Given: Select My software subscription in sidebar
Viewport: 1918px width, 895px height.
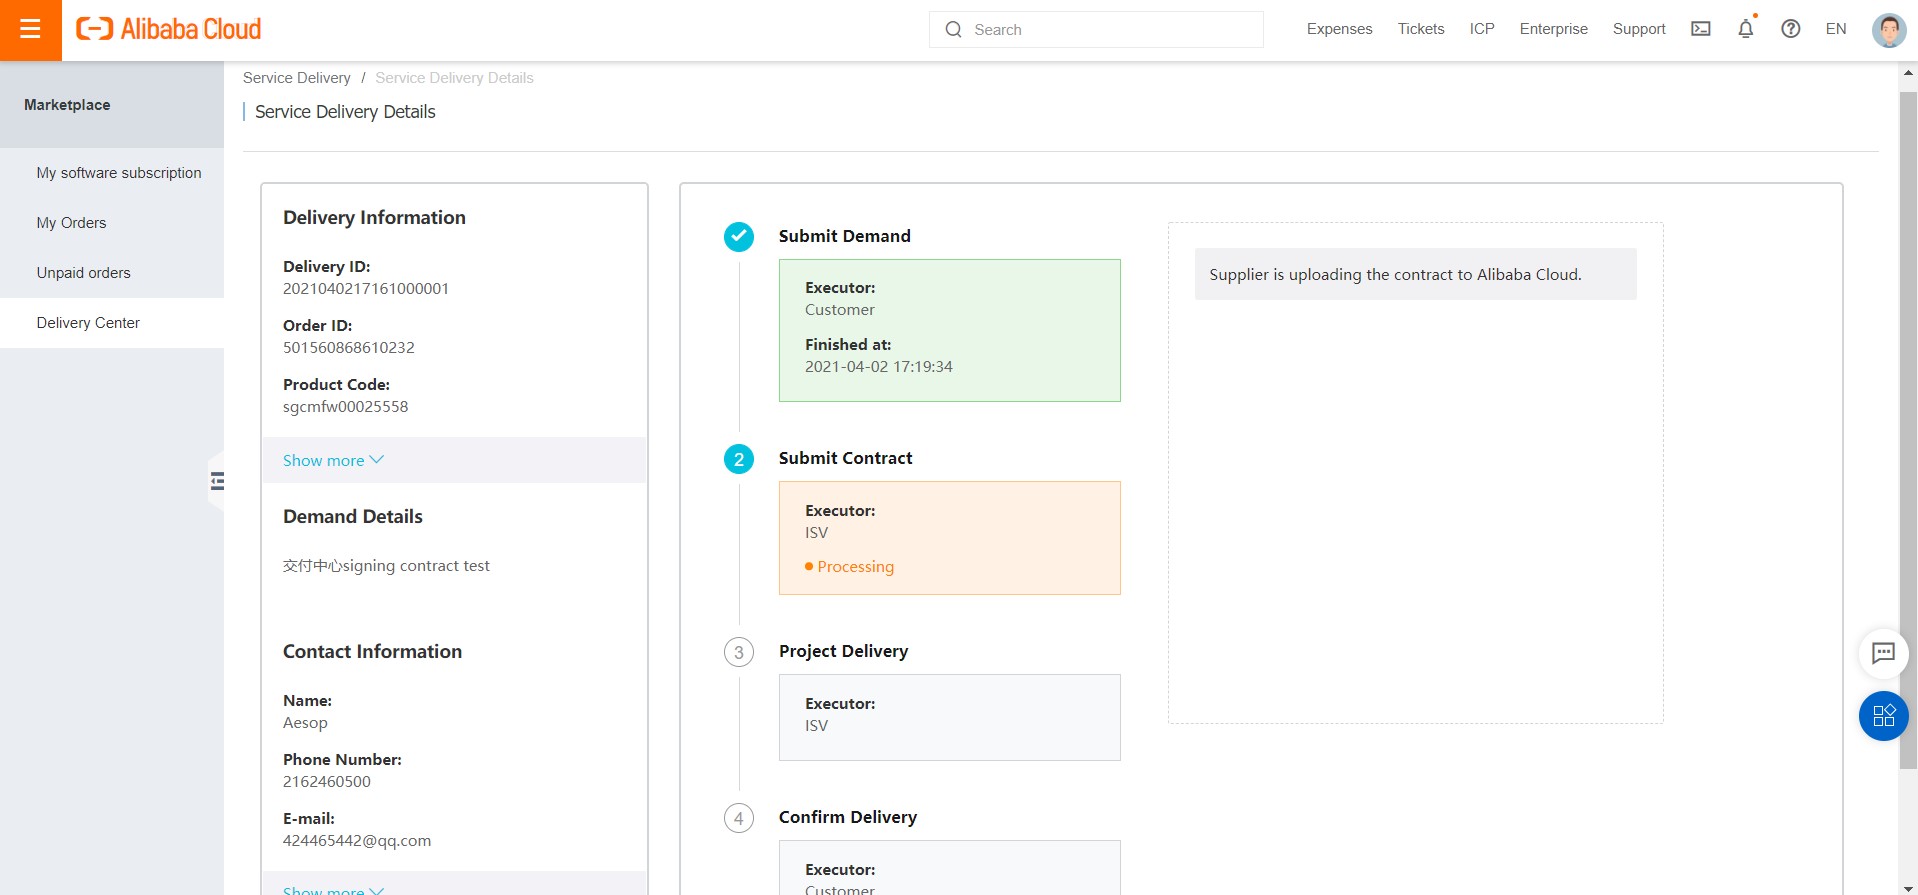Looking at the screenshot, I should (119, 173).
